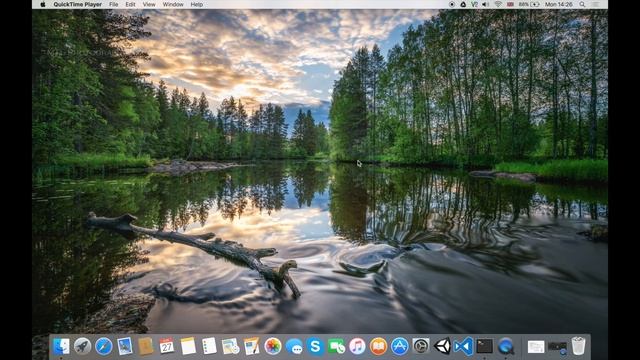
Task: Open Reminders checklist icon in dock
Action: [x=209, y=347]
